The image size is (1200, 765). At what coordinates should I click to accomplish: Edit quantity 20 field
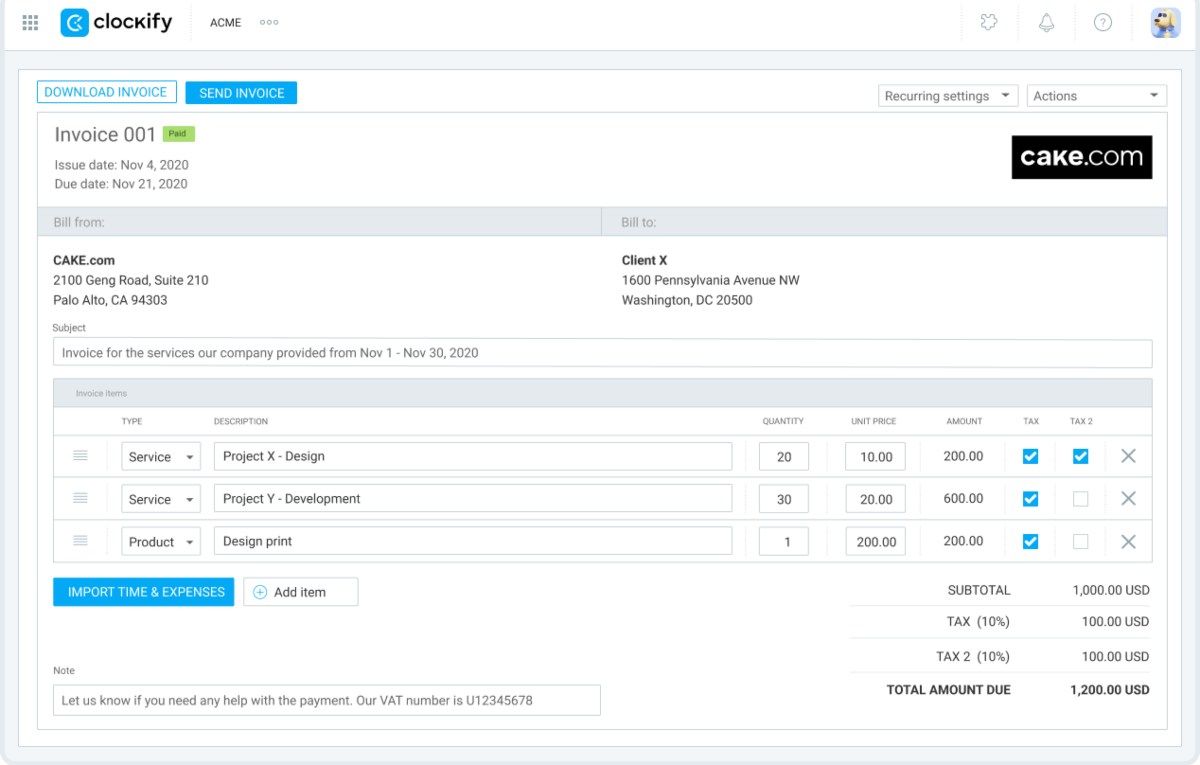pos(784,456)
